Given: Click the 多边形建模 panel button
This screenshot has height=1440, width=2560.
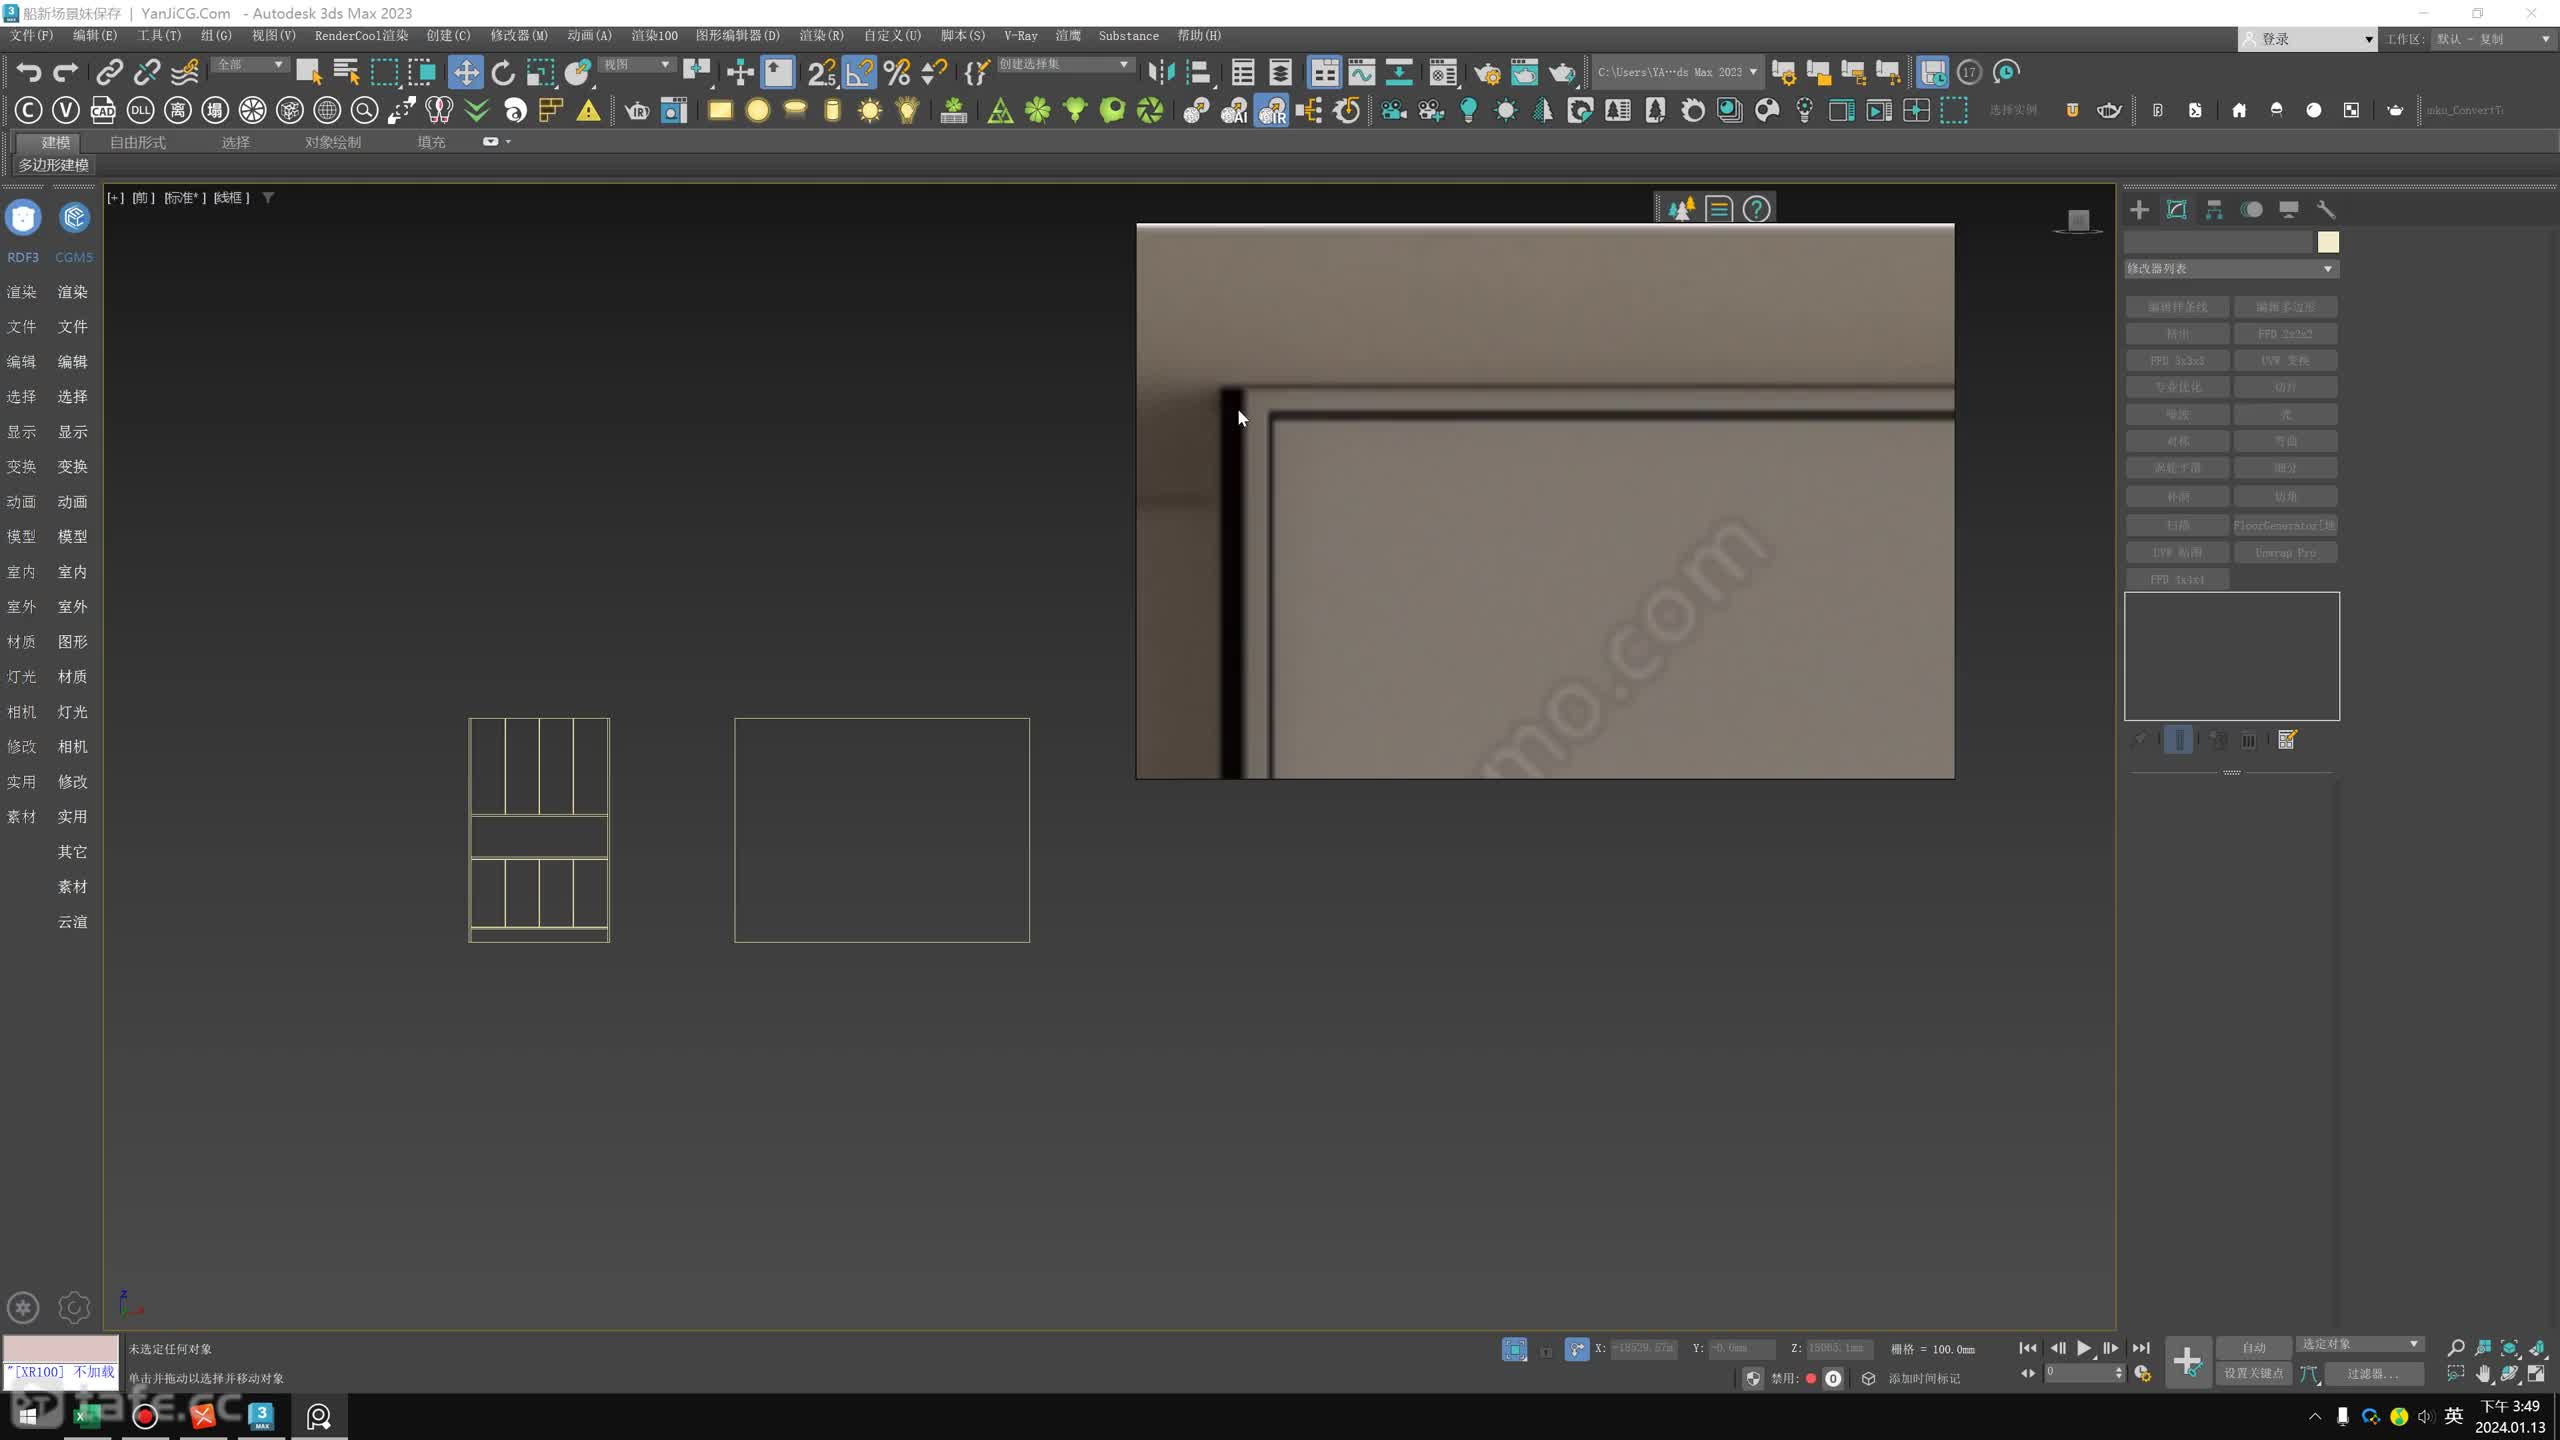Looking at the screenshot, I should pyautogui.click(x=54, y=165).
